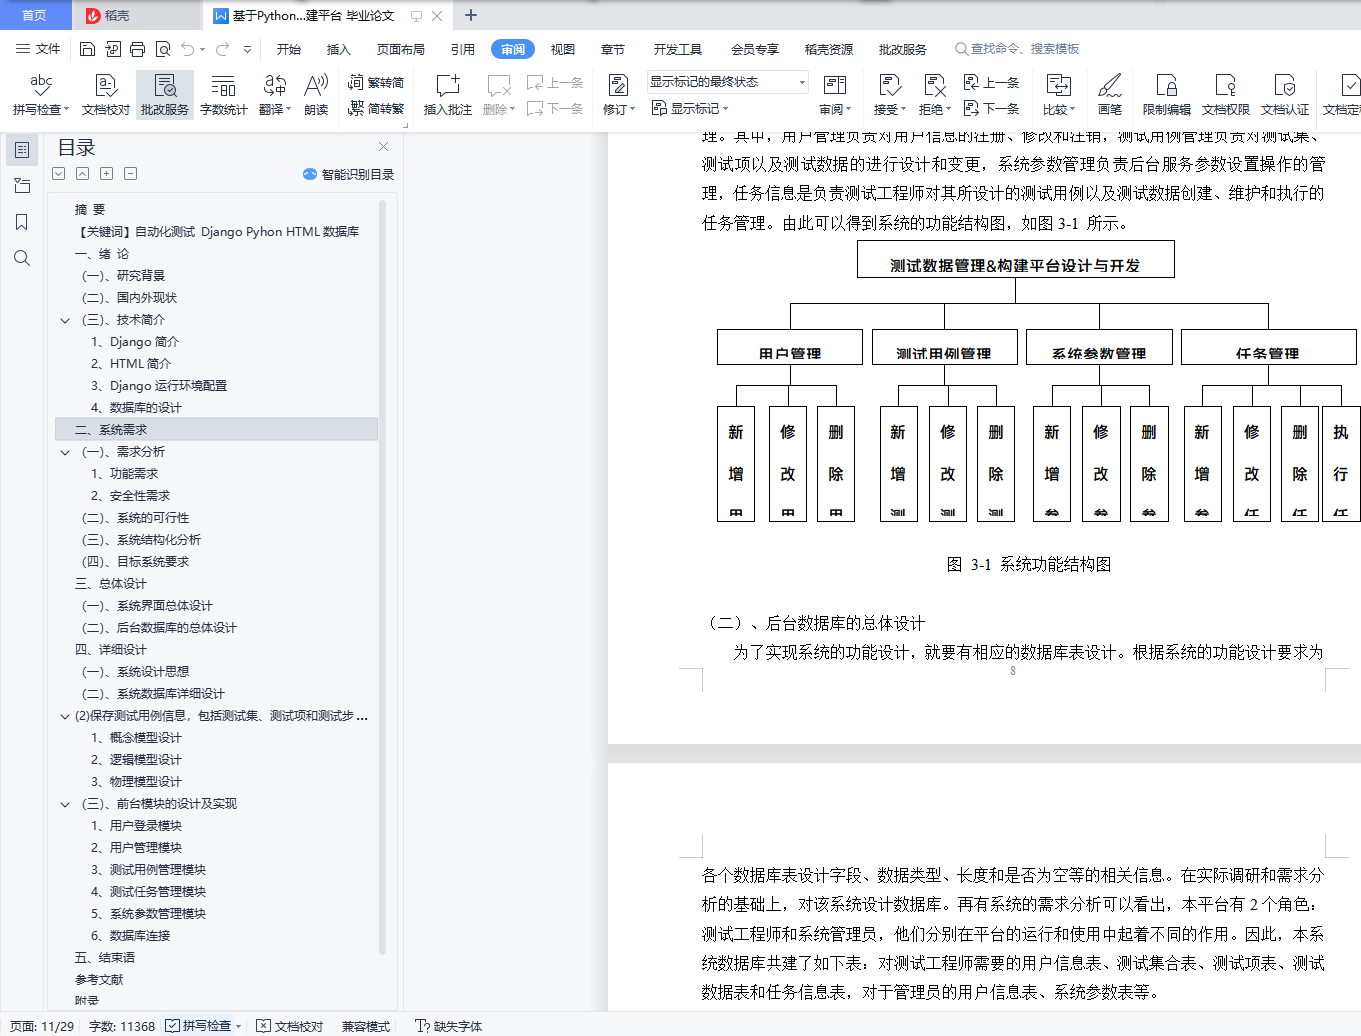
Task: Run 文档校对 from the review ribbon
Action: pyautogui.click(x=106, y=95)
